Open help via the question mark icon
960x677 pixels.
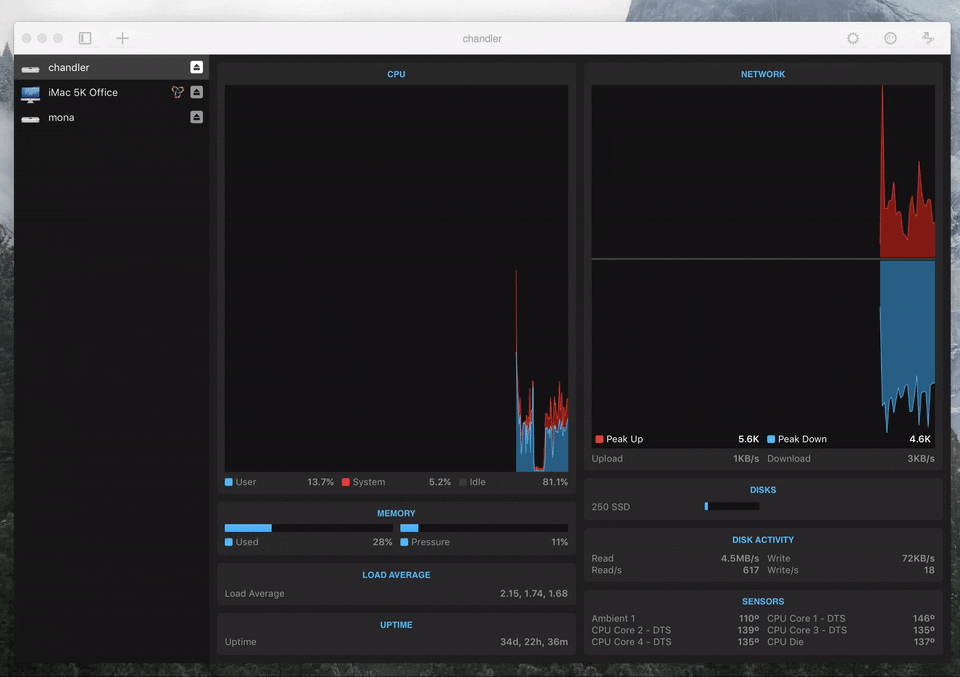click(x=889, y=38)
